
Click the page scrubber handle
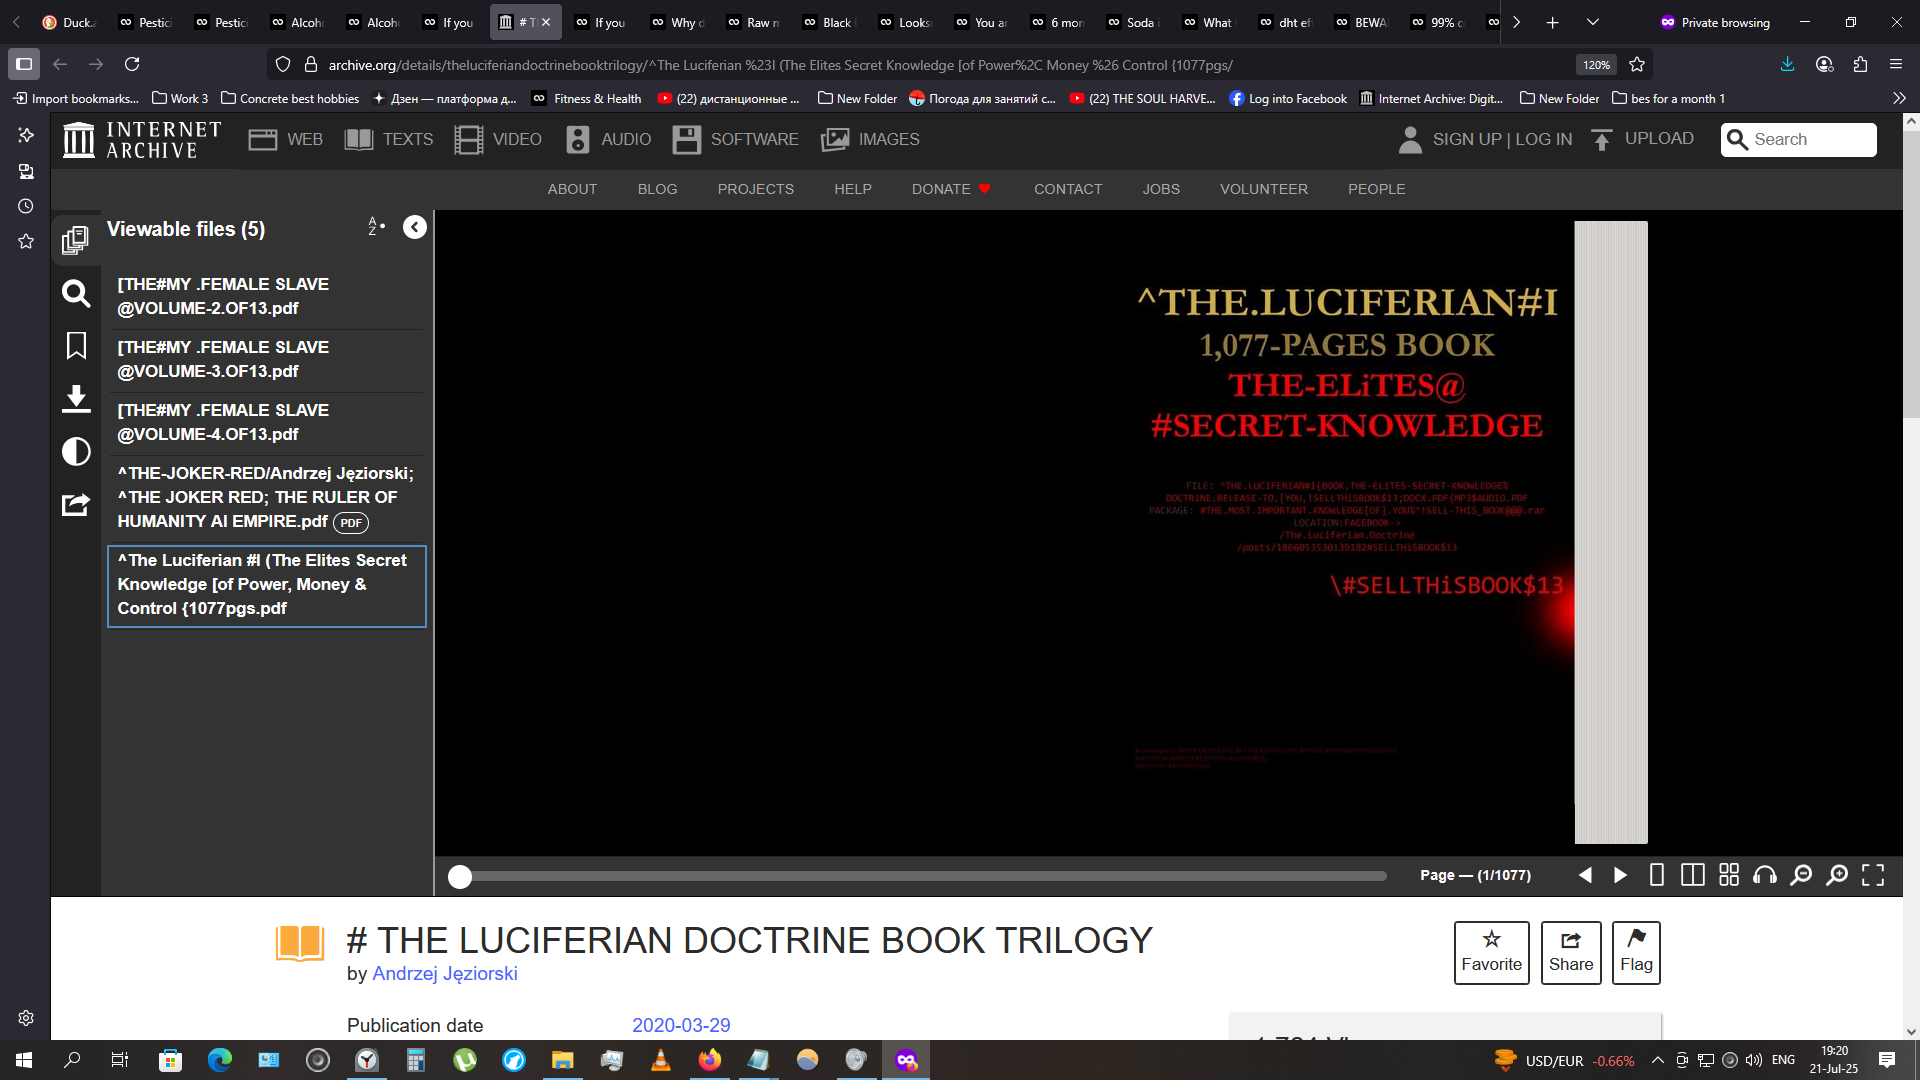point(460,877)
